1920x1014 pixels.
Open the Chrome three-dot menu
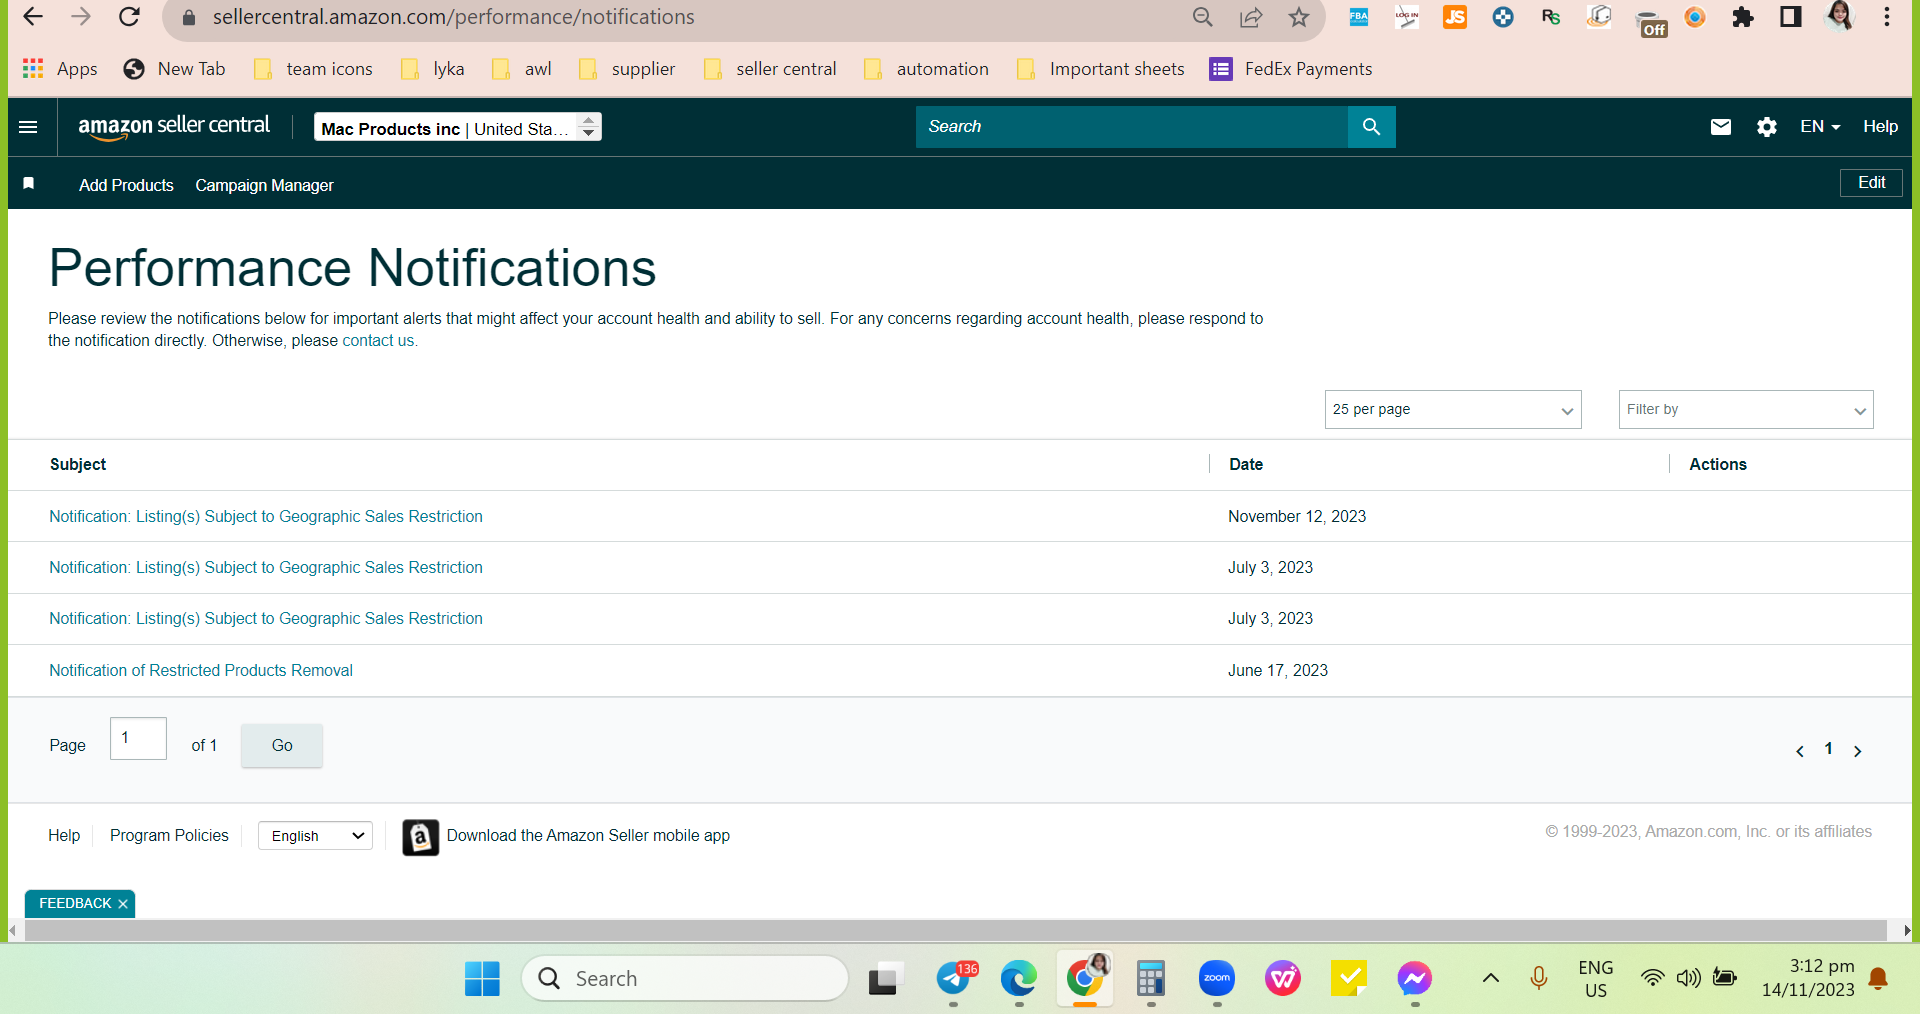(1887, 17)
